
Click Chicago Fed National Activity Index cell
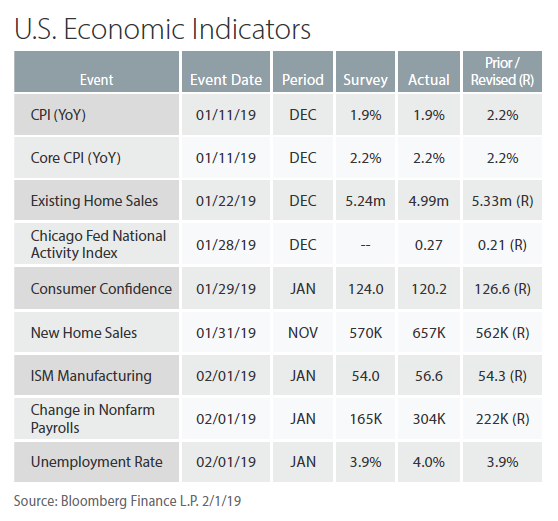(x=96, y=244)
